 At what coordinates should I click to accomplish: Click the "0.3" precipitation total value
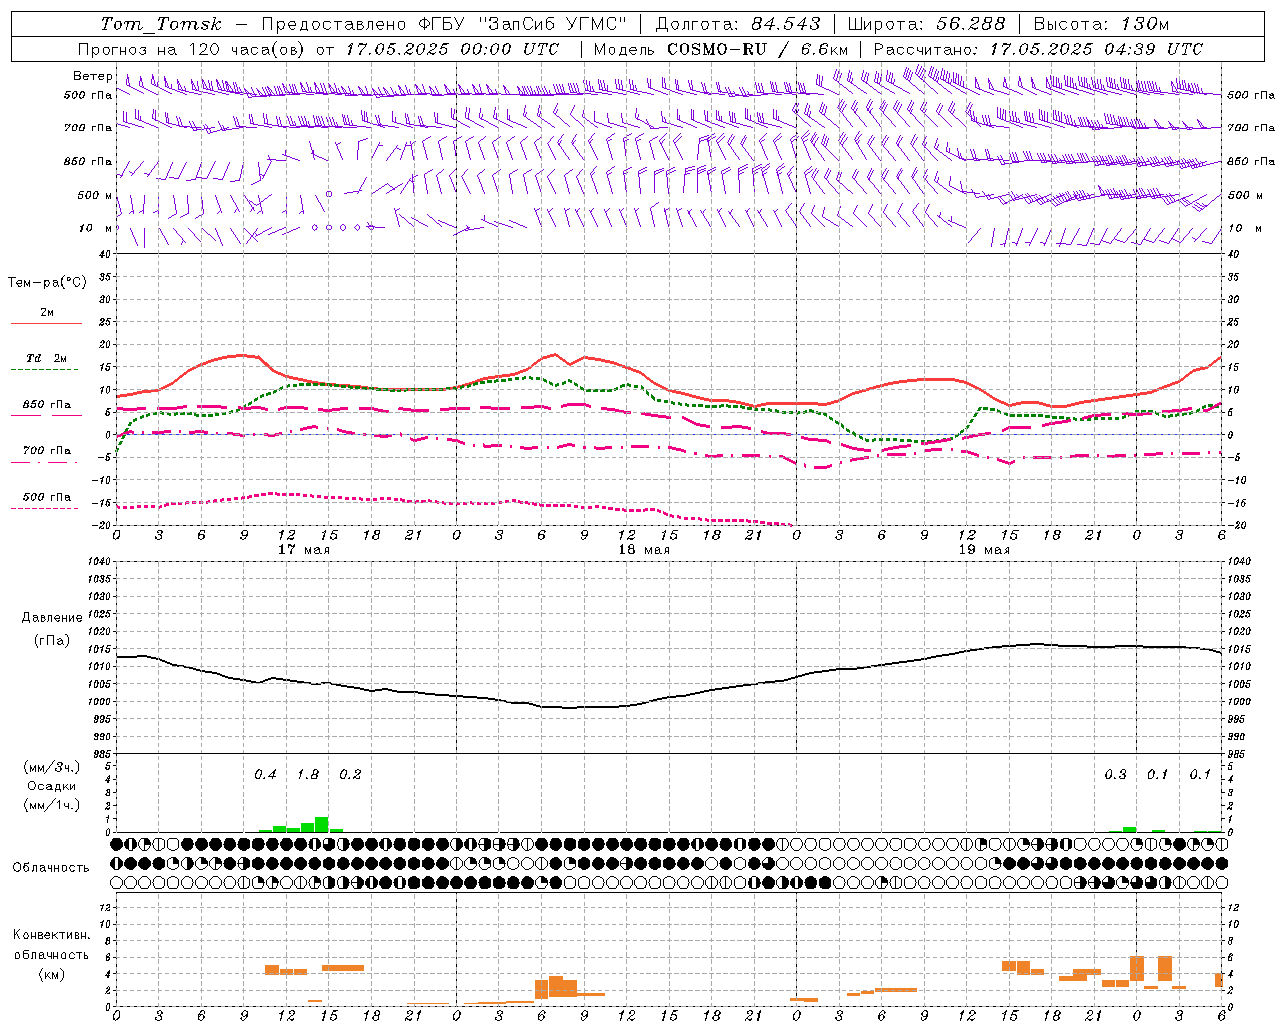point(1115,775)
